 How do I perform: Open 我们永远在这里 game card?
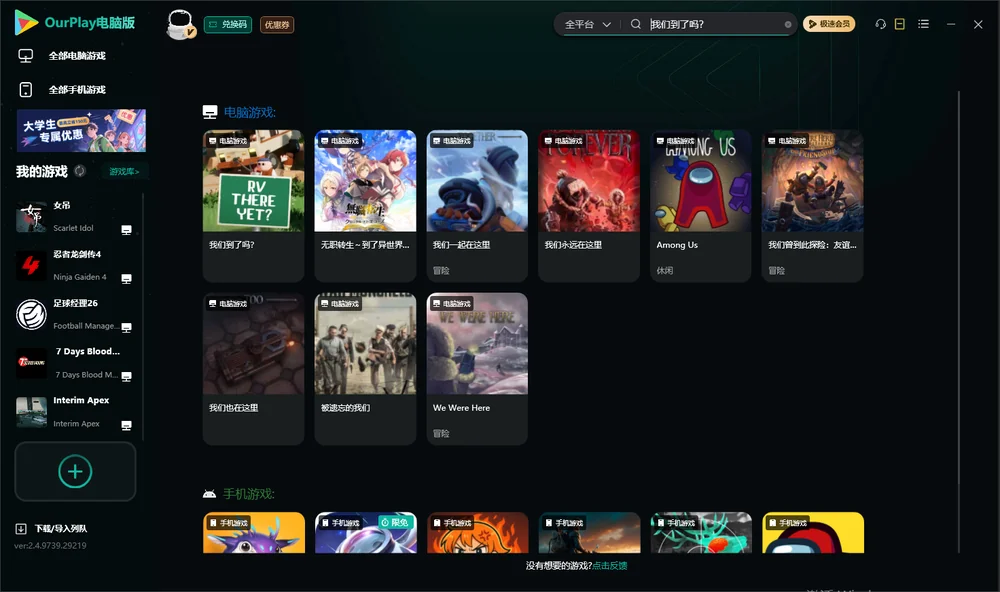coord(589,205)
